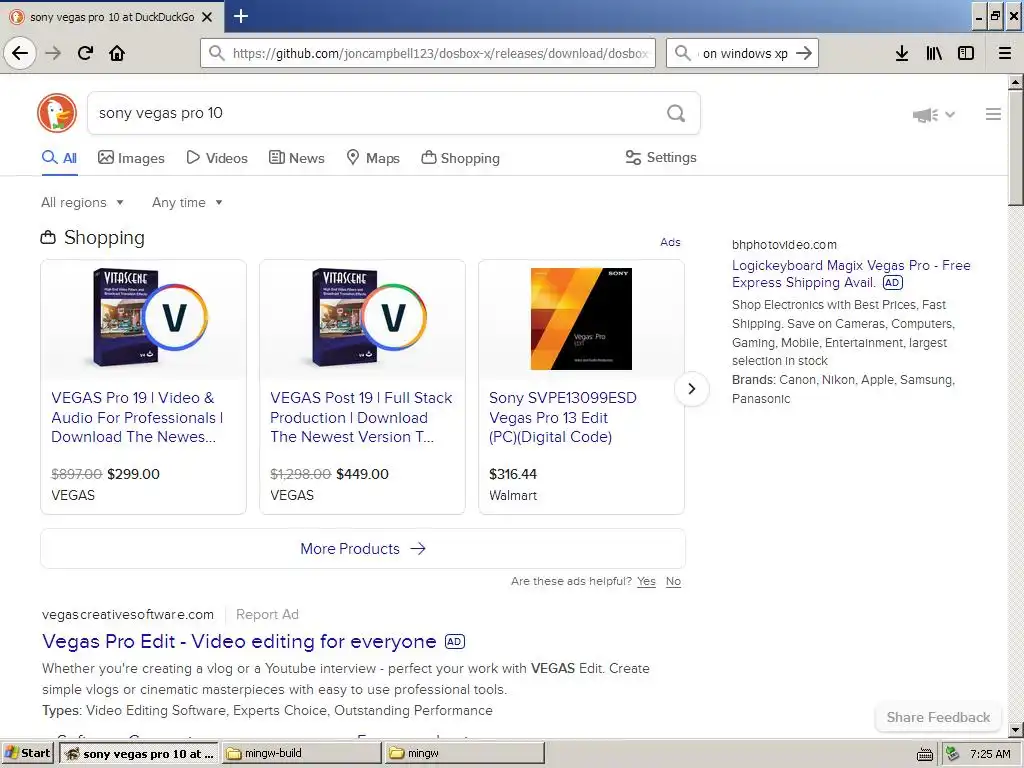The image size is (1024, 768).
Task: Open the search Settings menu
Action: (661, 157)
